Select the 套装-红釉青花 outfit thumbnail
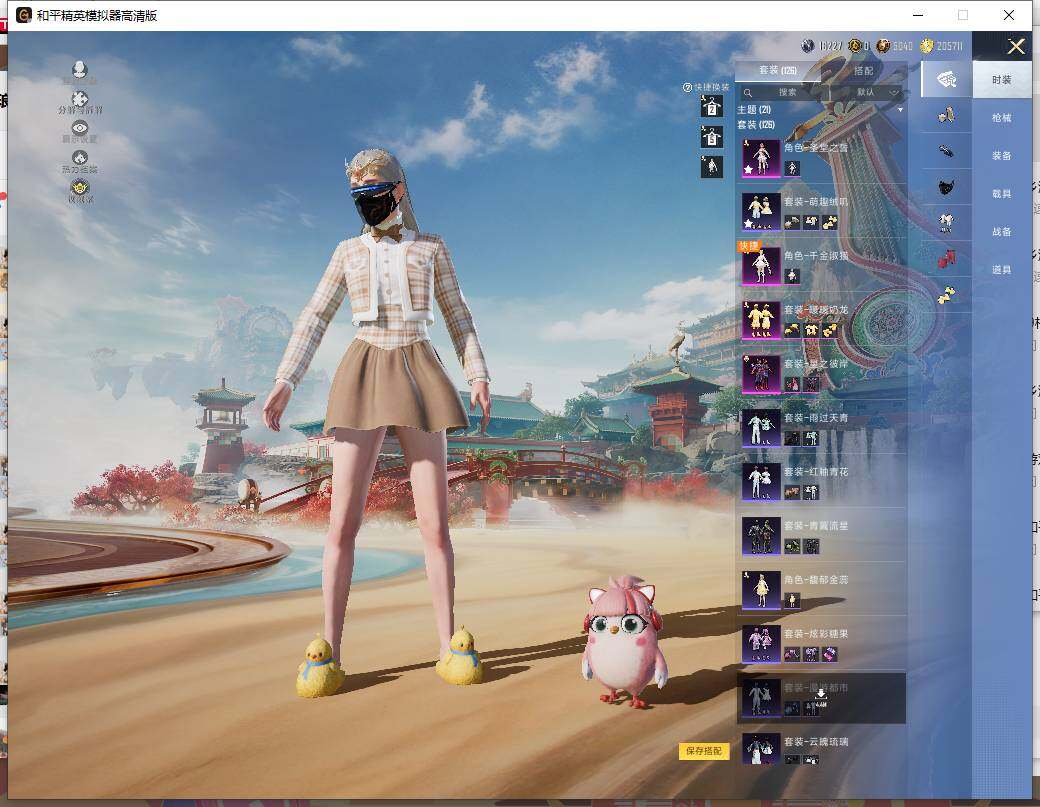The image size is (1040, 807). (x=761, y=482)
